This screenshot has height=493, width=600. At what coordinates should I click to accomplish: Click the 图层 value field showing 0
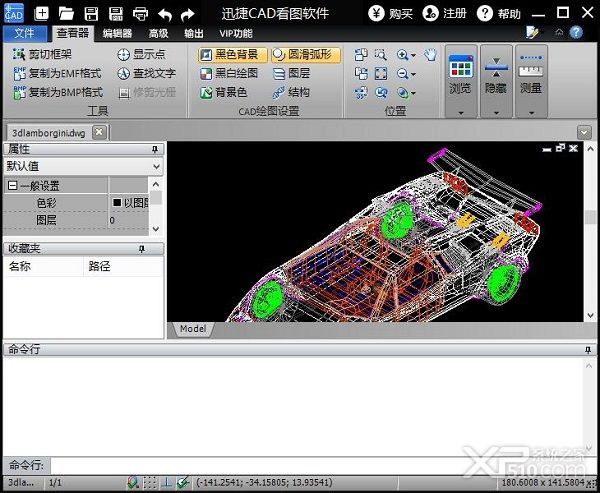pos(129,220)
